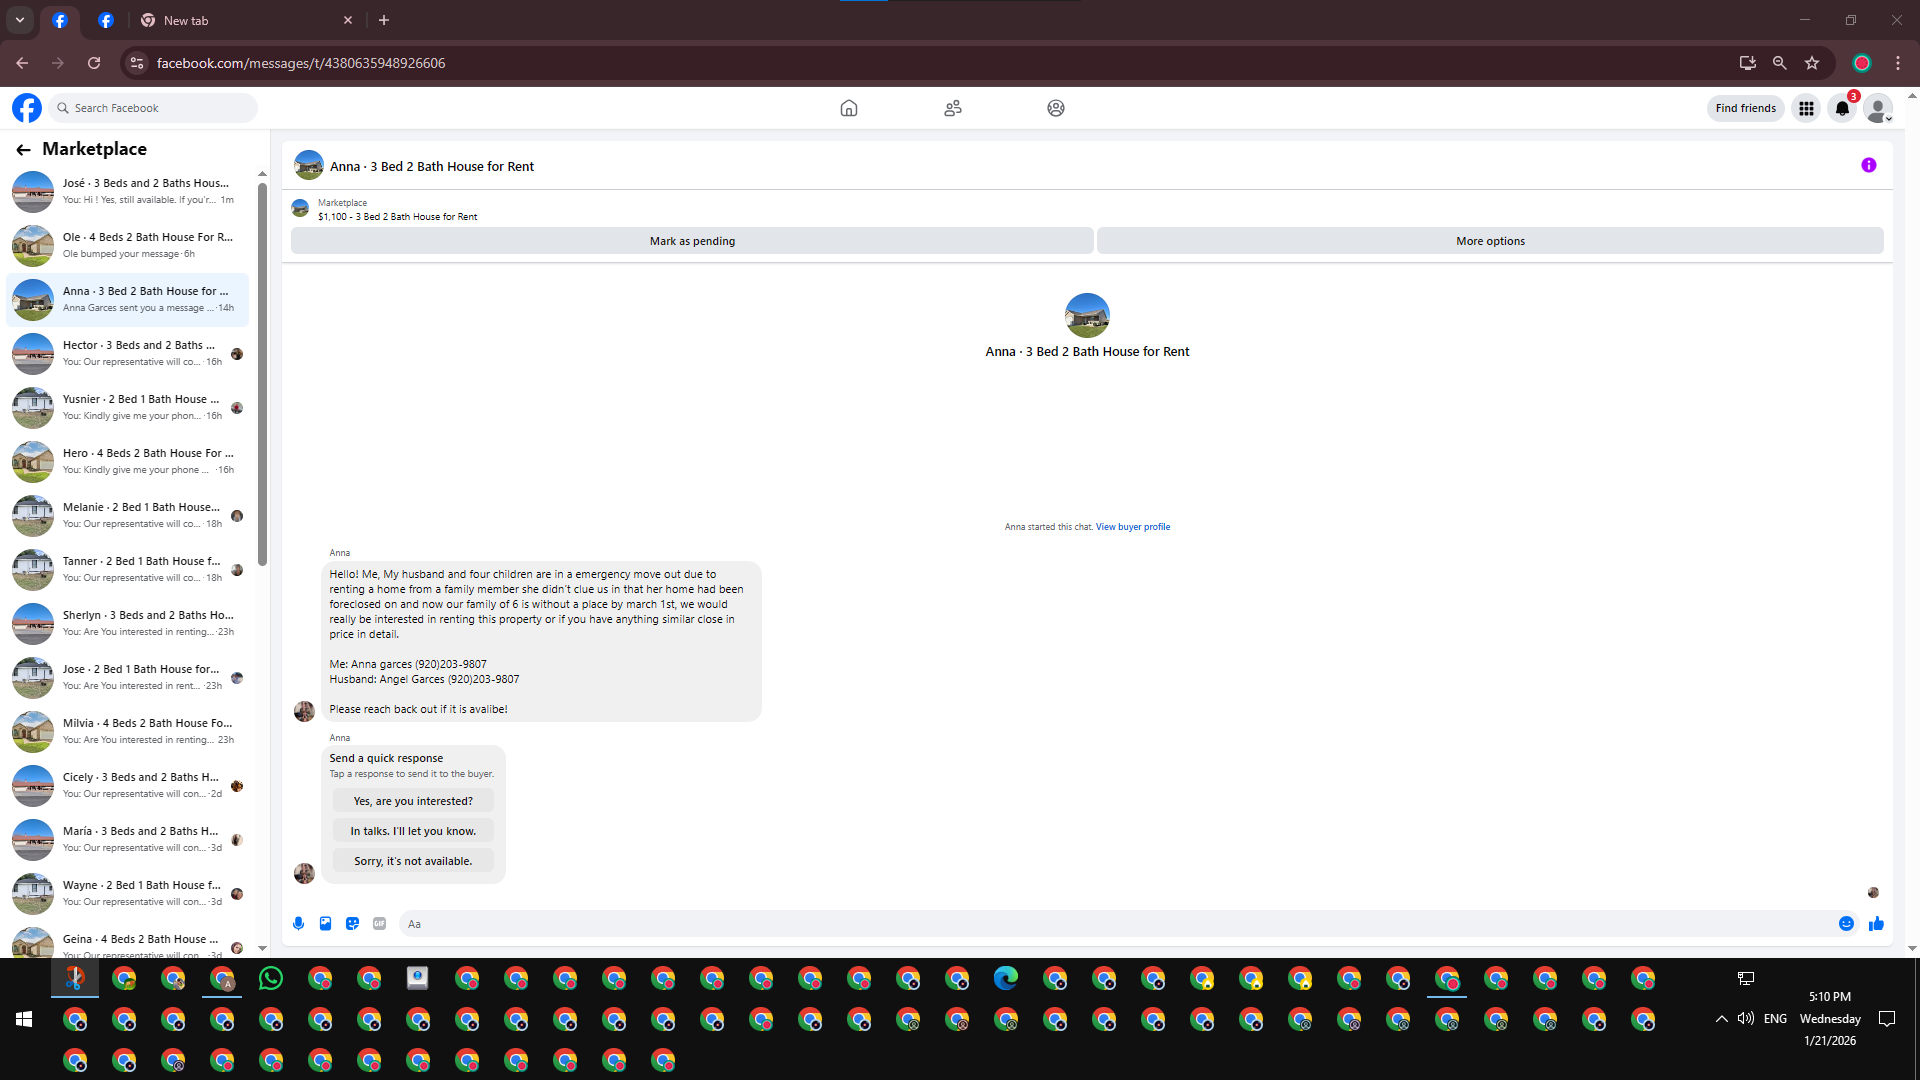The height and width of the screenshot is (1080, 1920).
Task: Open the GIF picker icon
Action: tap(379, 924)
